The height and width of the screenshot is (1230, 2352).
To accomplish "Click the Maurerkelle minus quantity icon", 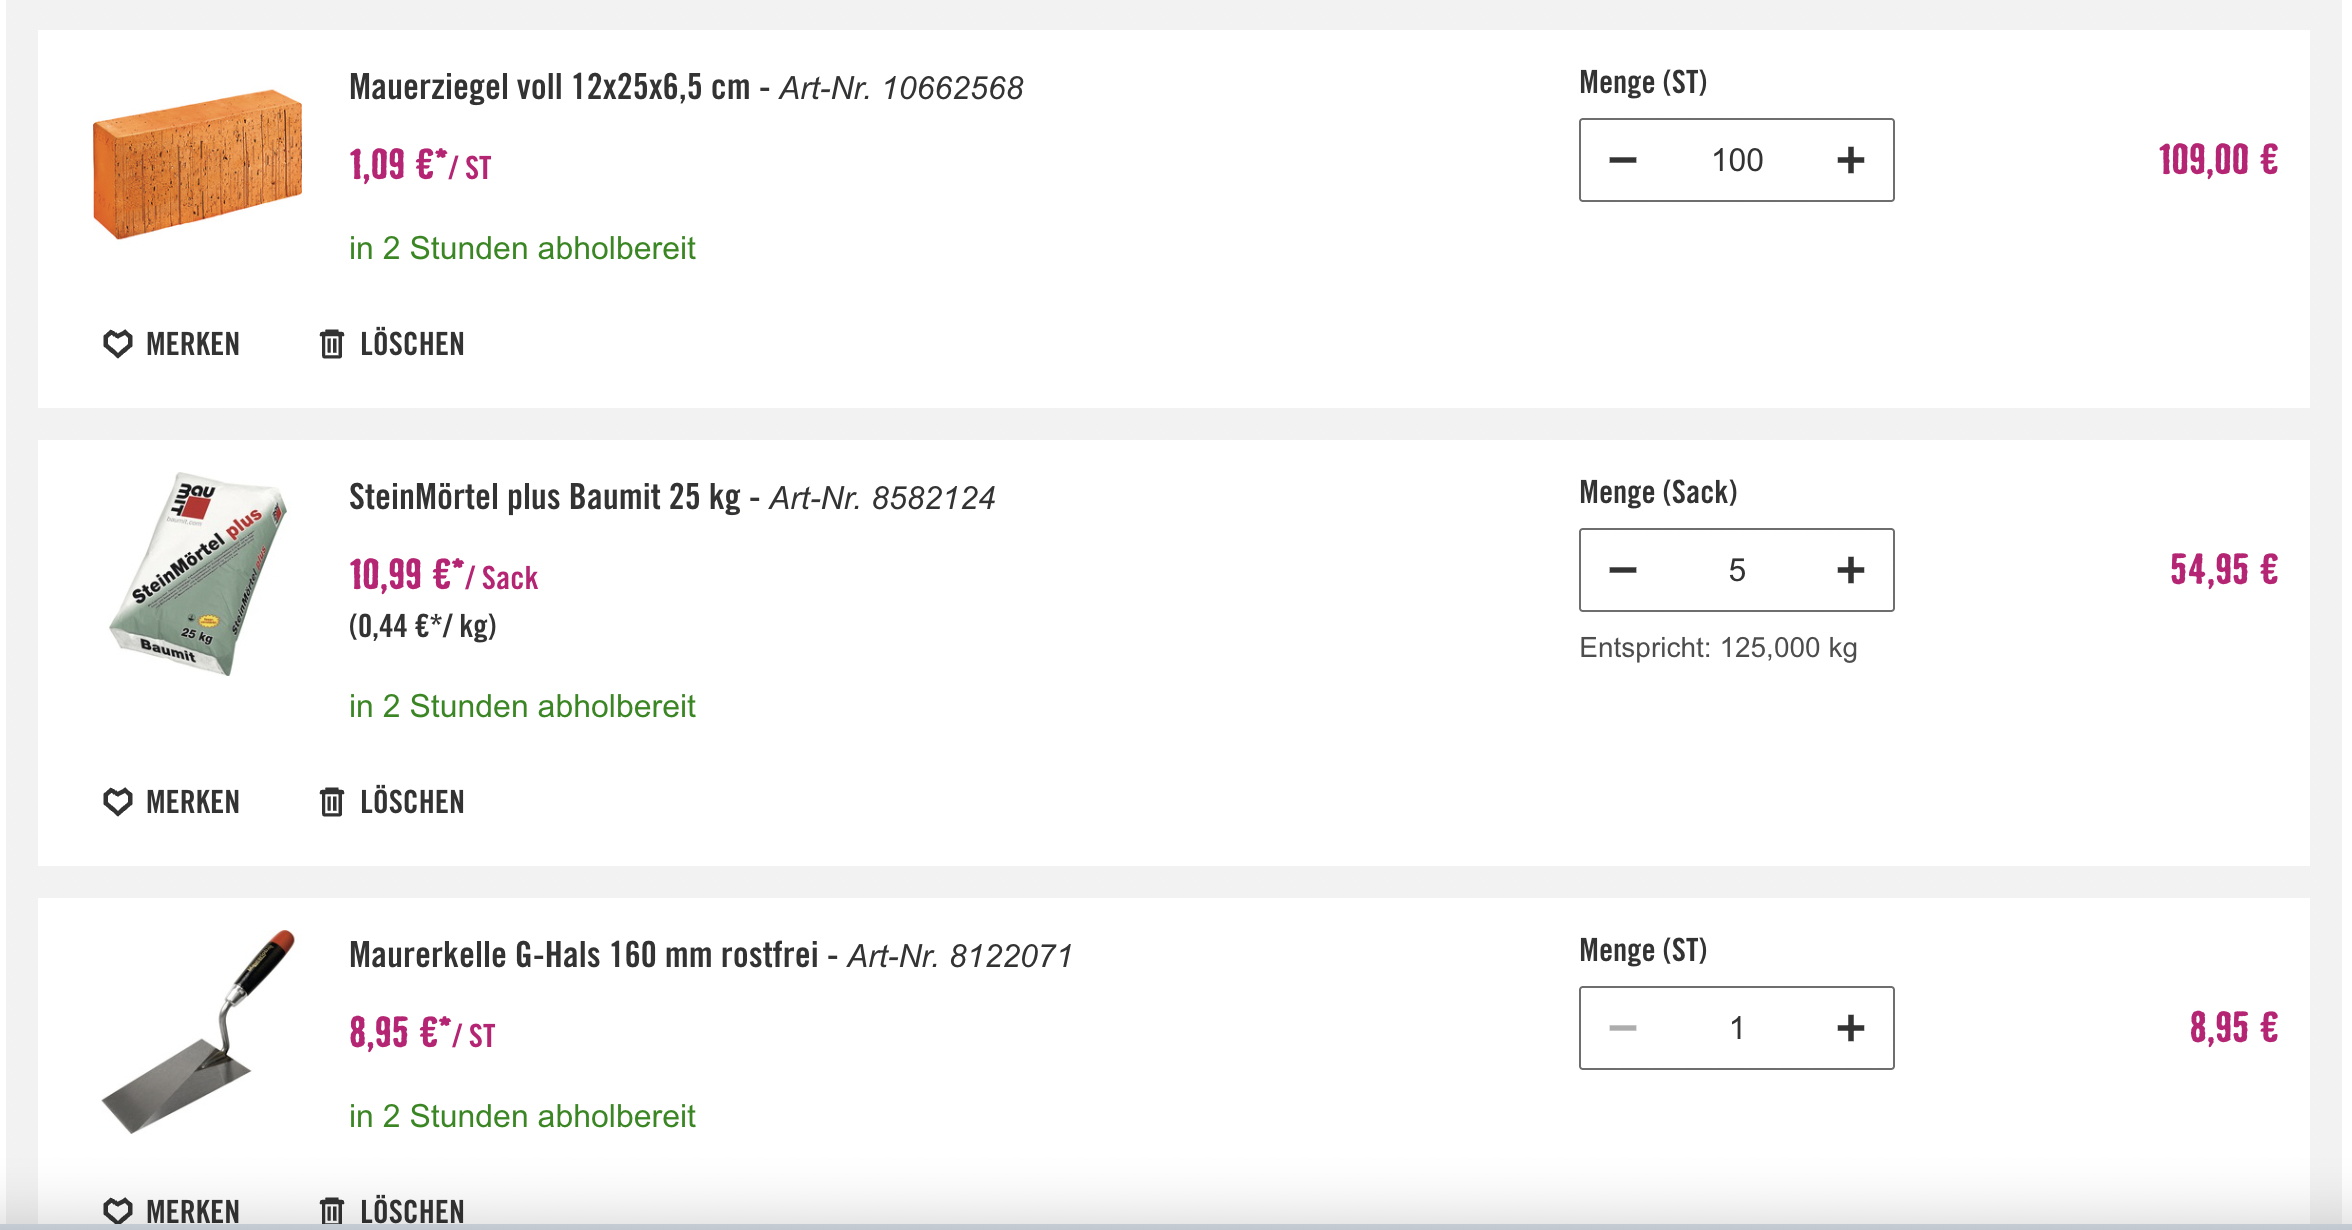I will coord(1622,1028).
